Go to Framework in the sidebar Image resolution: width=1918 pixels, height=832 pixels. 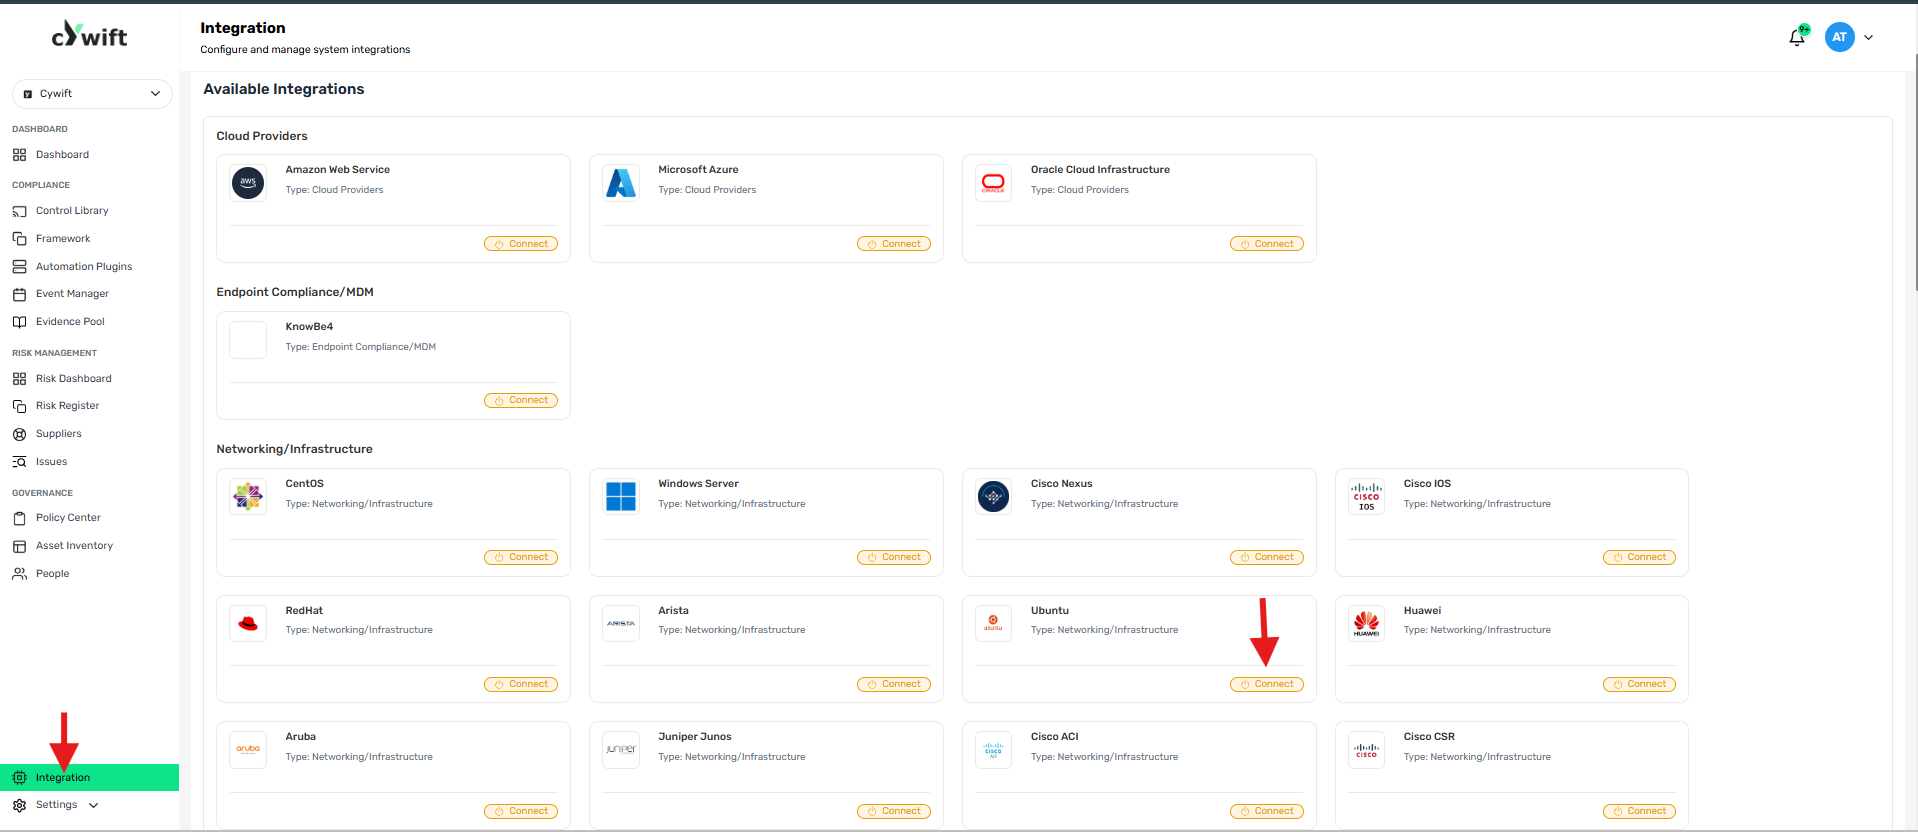(63, 239)
